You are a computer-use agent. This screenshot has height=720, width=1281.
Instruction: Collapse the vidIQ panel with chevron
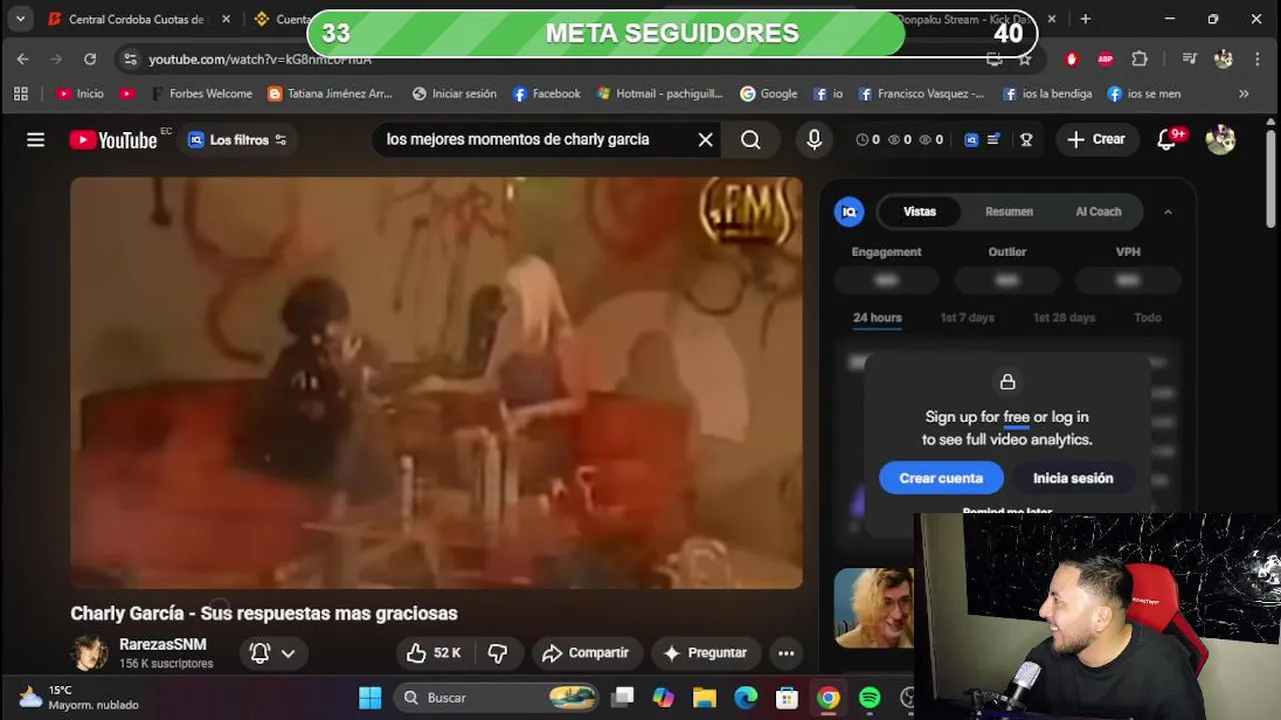click(x=1168, y=212)
